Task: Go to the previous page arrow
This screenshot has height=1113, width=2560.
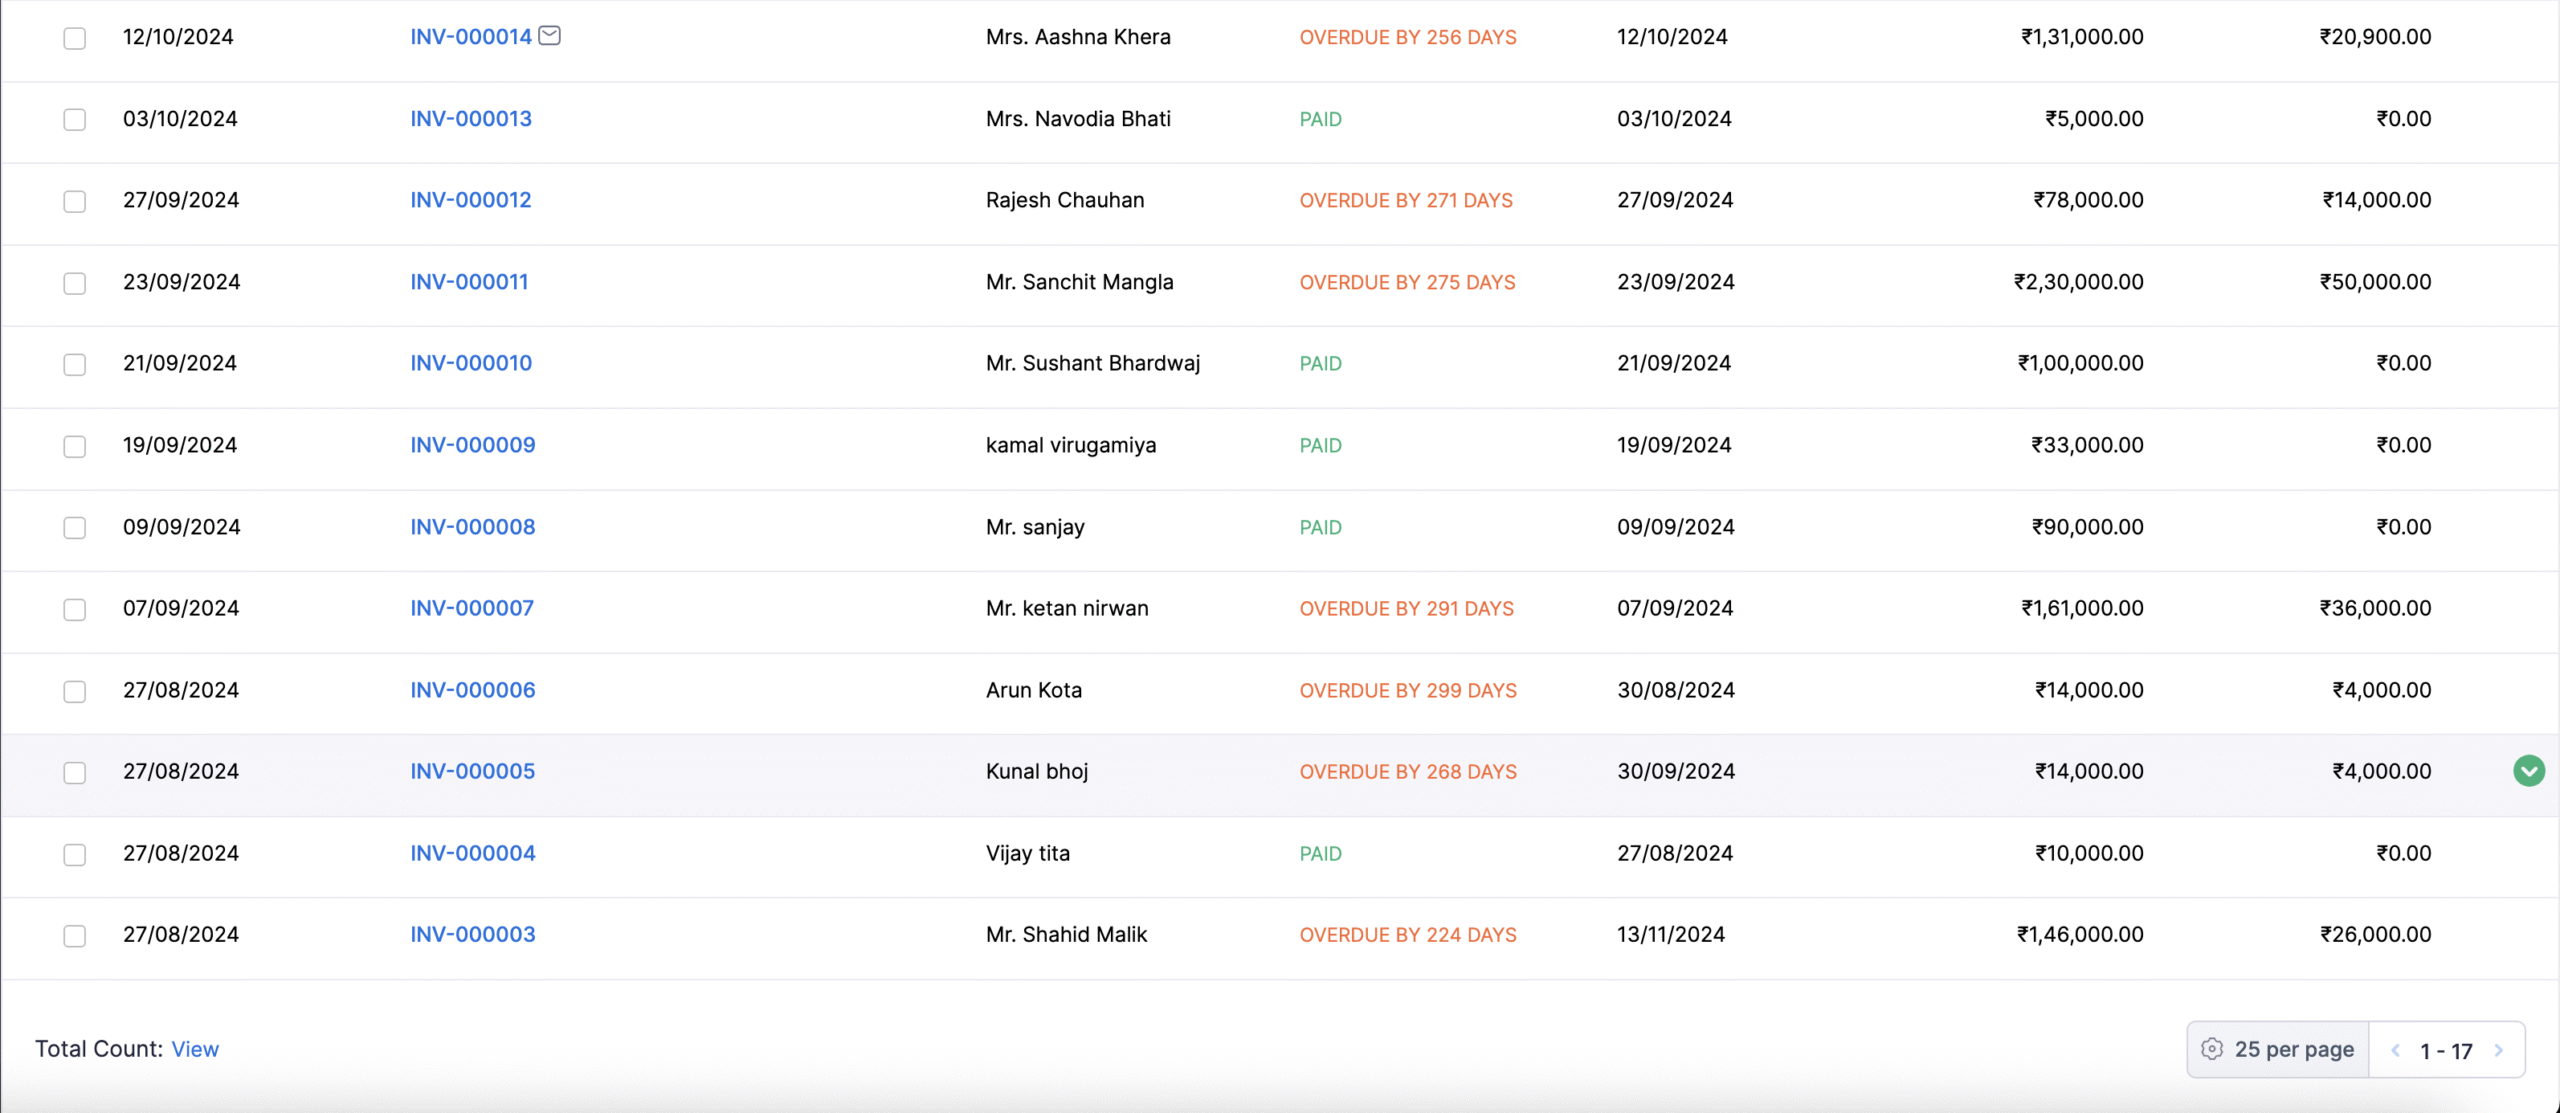Action: tap(2395, 1050)
